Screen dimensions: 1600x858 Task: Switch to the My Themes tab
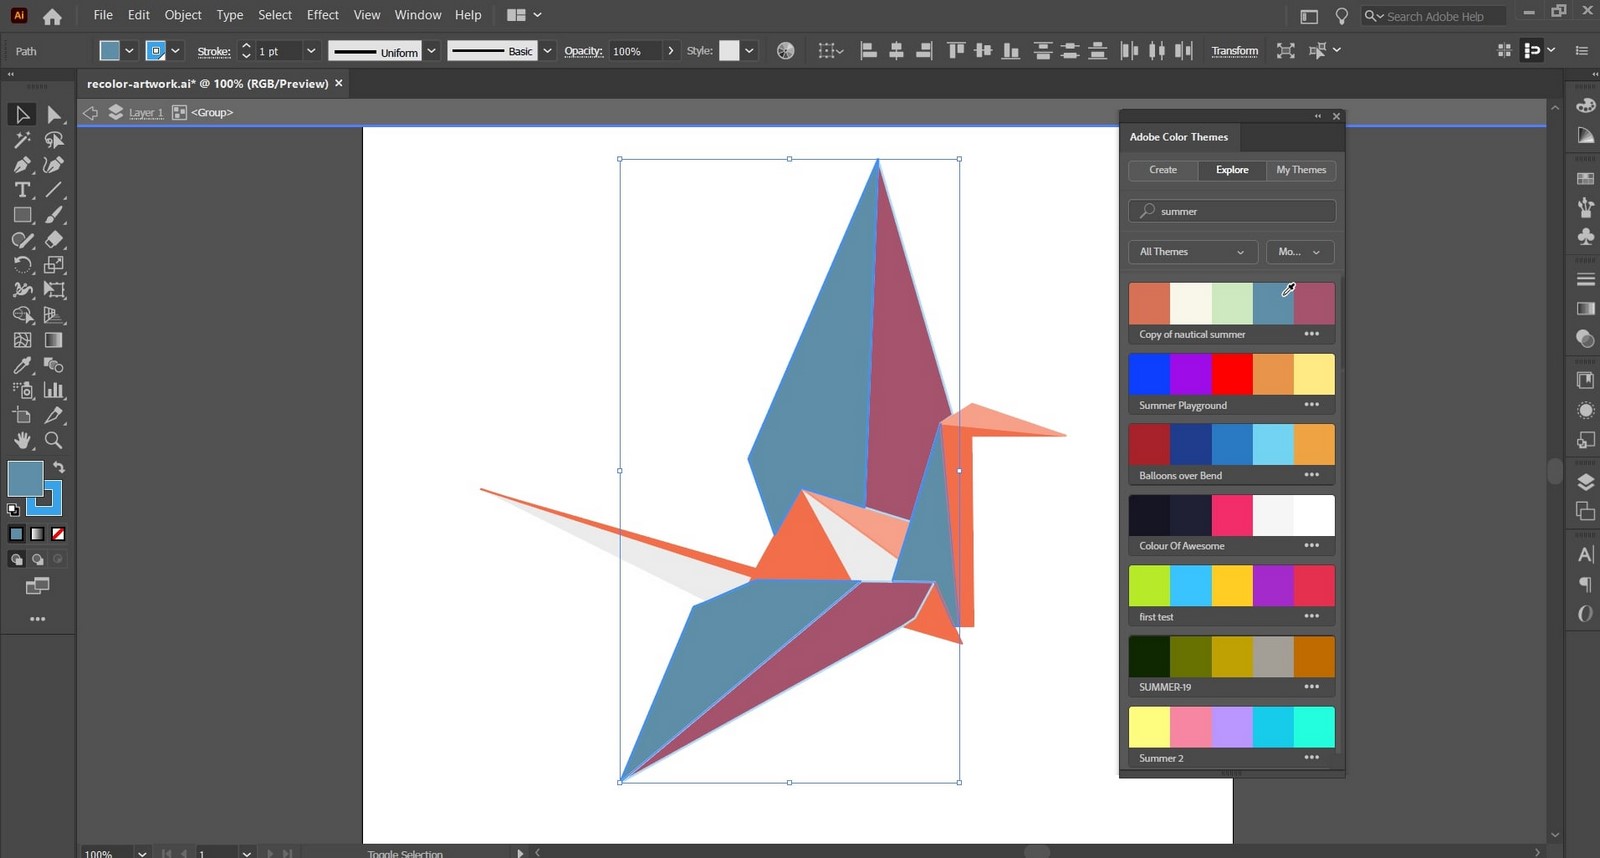pyautogui.click(x=1301, y=170)
